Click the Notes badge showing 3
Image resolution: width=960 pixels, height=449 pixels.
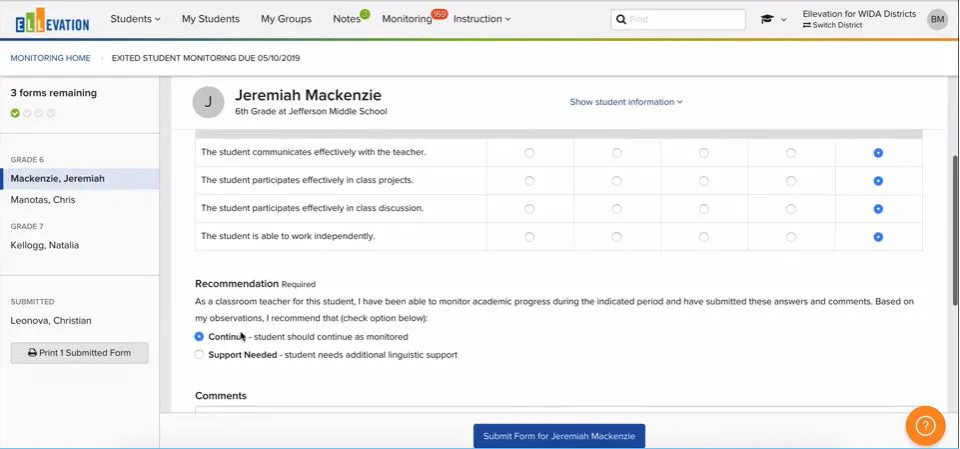point(365,13)
